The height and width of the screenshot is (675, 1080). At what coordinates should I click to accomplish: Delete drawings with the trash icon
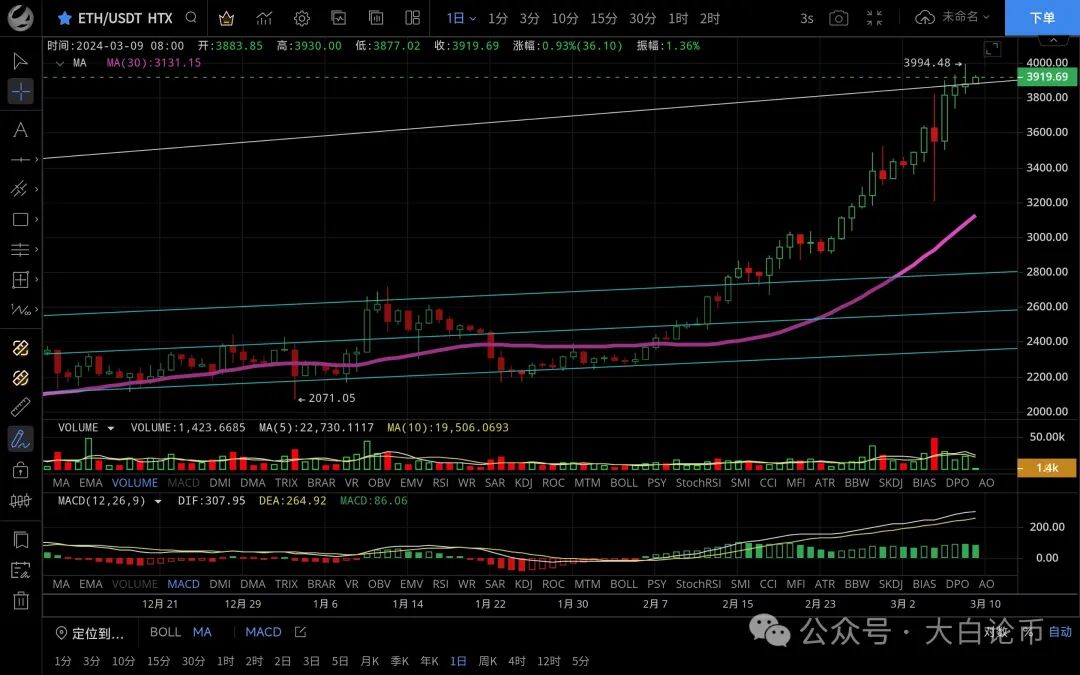tap(21, 601)
